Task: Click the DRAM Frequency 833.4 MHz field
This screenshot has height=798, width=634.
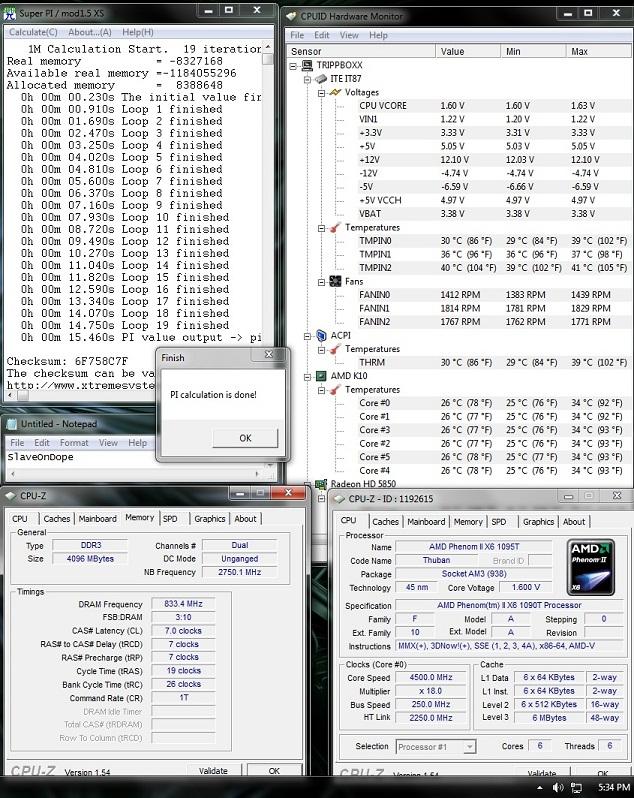Action: click(183, 604)
